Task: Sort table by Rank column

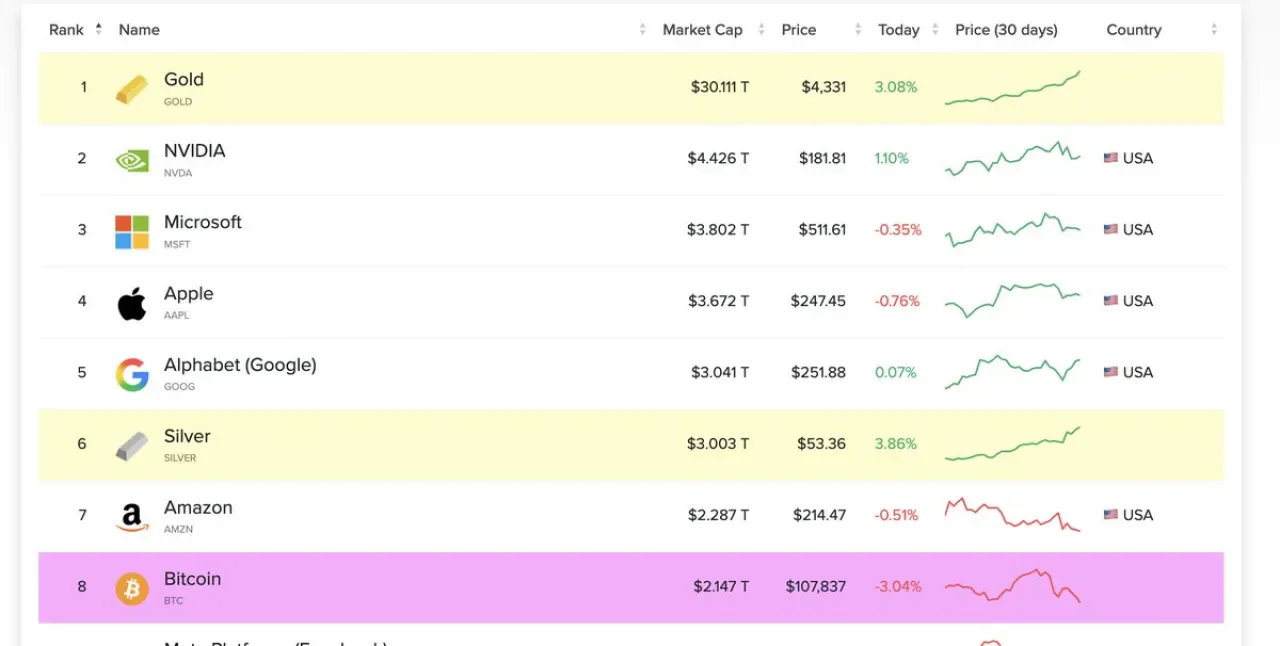Action: tap(76, 30)
